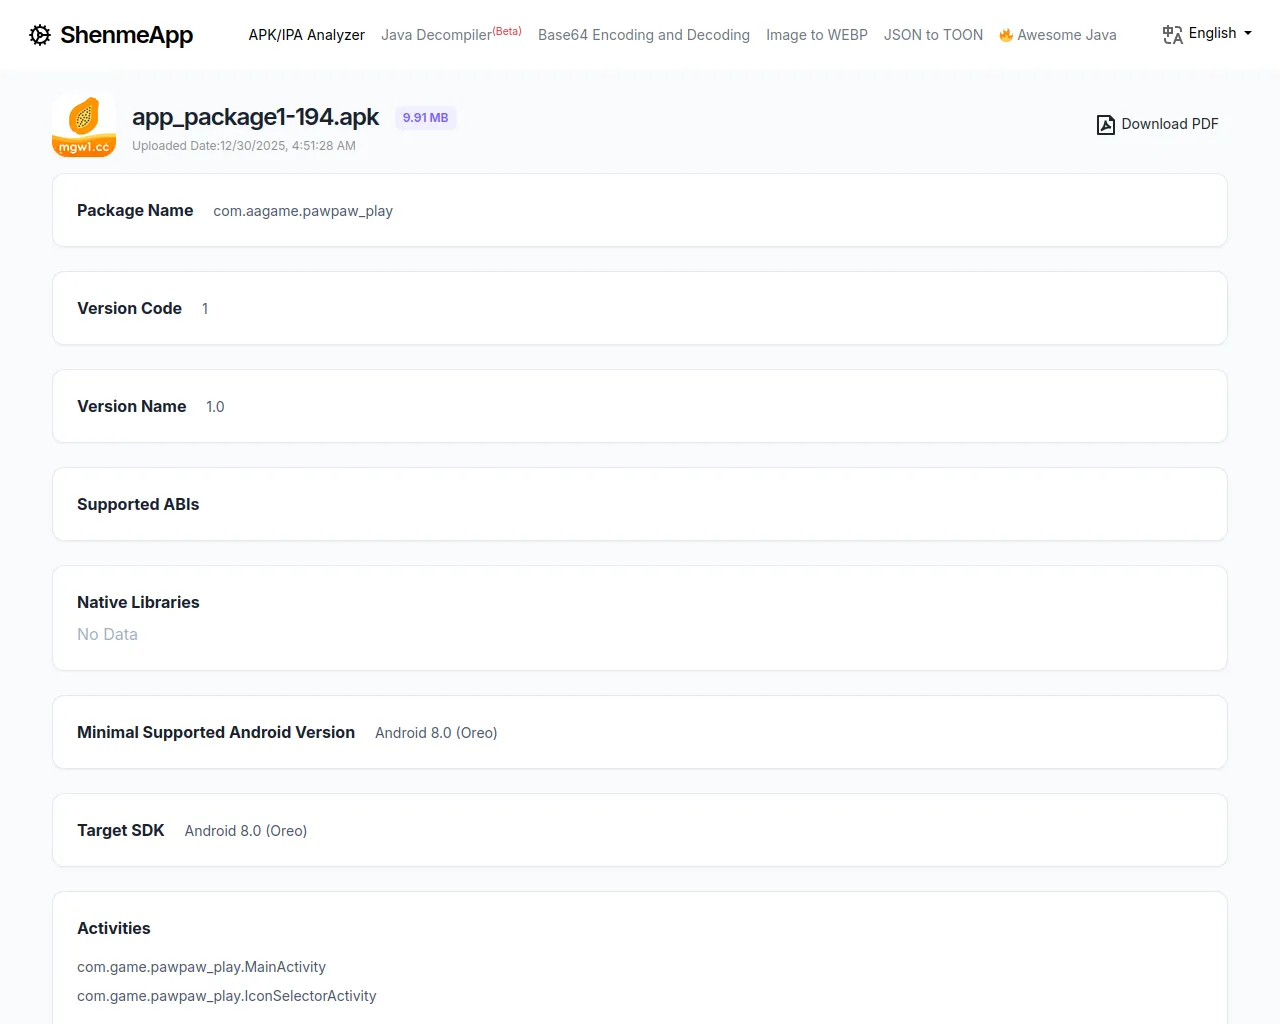Image resolution: width=1280 pixels, height=1024 pixels.
Task: Download the PDF report
Action: click(x=1169, y=124)
